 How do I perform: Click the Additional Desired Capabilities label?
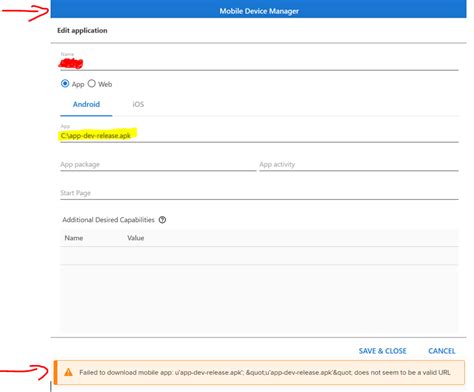tap(108, 220)
